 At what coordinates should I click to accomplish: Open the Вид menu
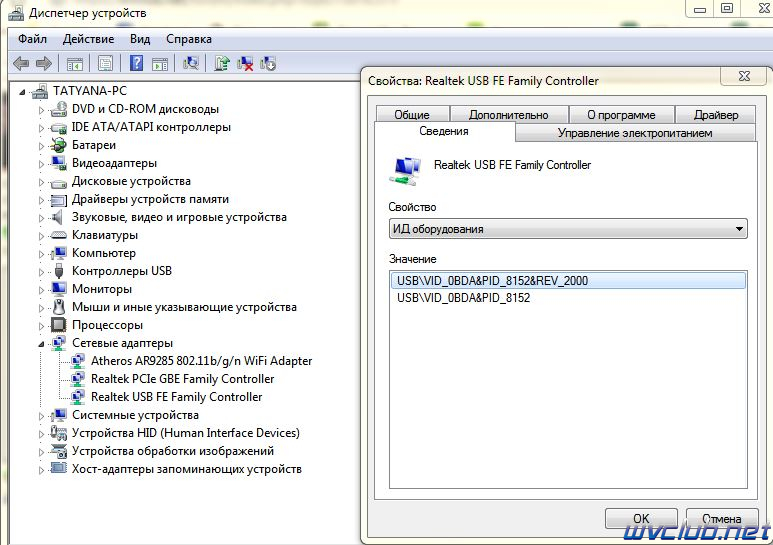(140, 39)
